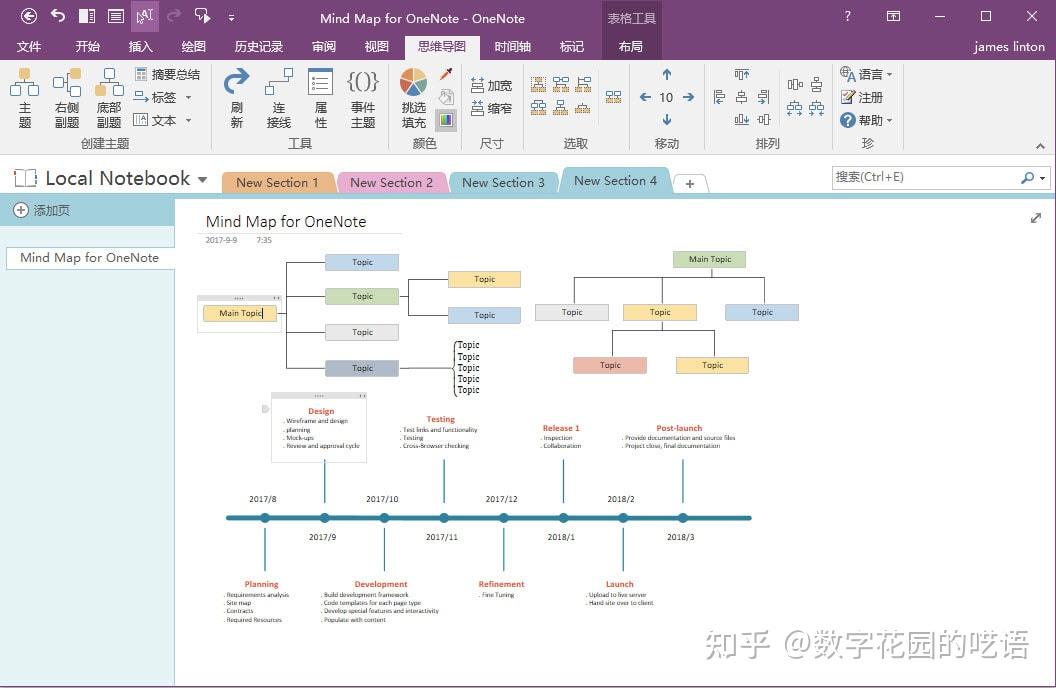Screen dimensions: 1056x688
Task: Switch to the 时间轴 ribbon tab
Action: tap(512, 45)
